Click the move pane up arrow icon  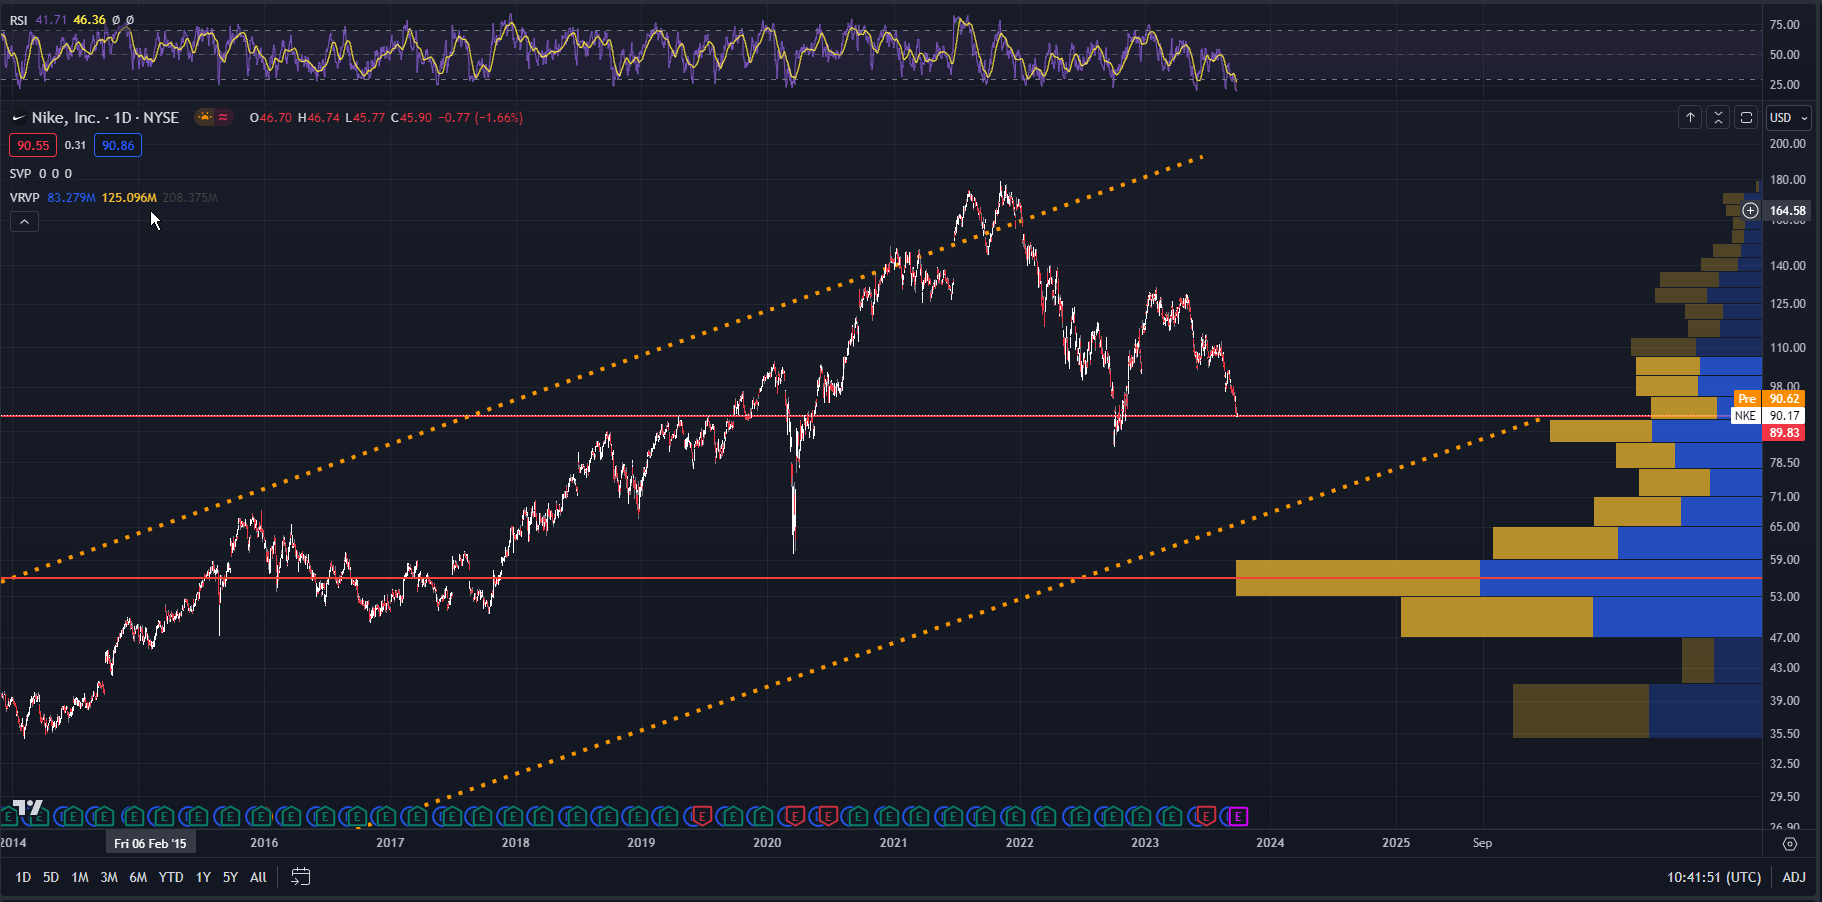[1690, 118]
